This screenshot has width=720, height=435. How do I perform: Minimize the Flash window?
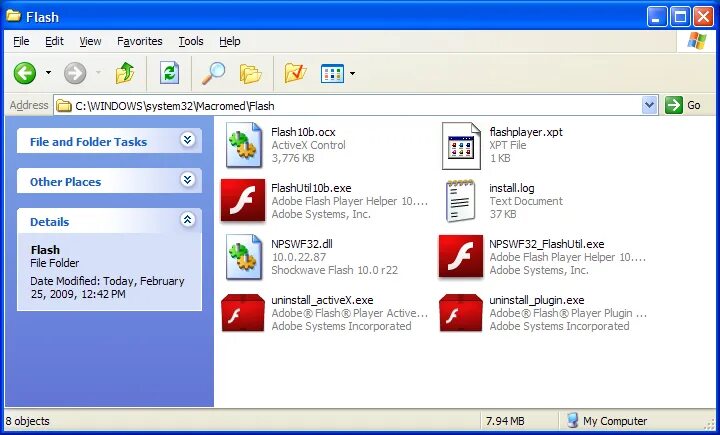click(x=657, y=17)
